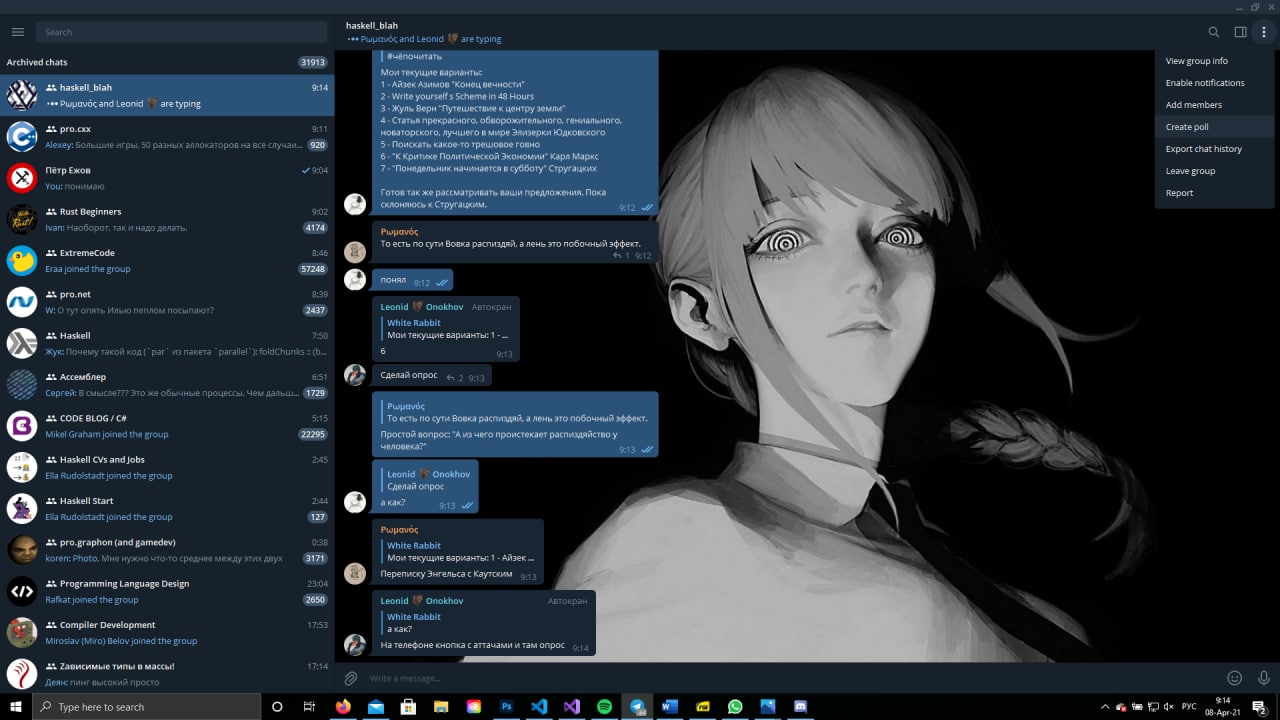
Task: Open the pro.net chat
Action: tap(167, 302)
